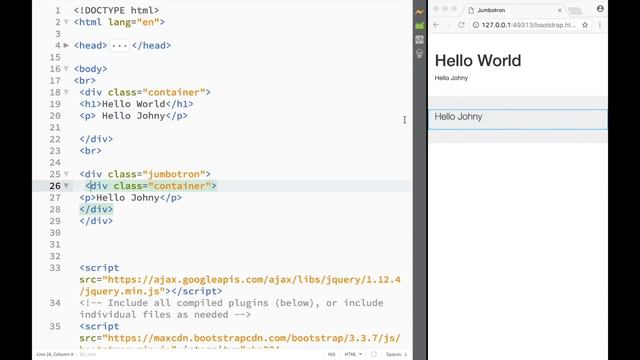Click the lightbulb icon in Brackets sidebar
640x360 pixels.
(x=420, y=53)
